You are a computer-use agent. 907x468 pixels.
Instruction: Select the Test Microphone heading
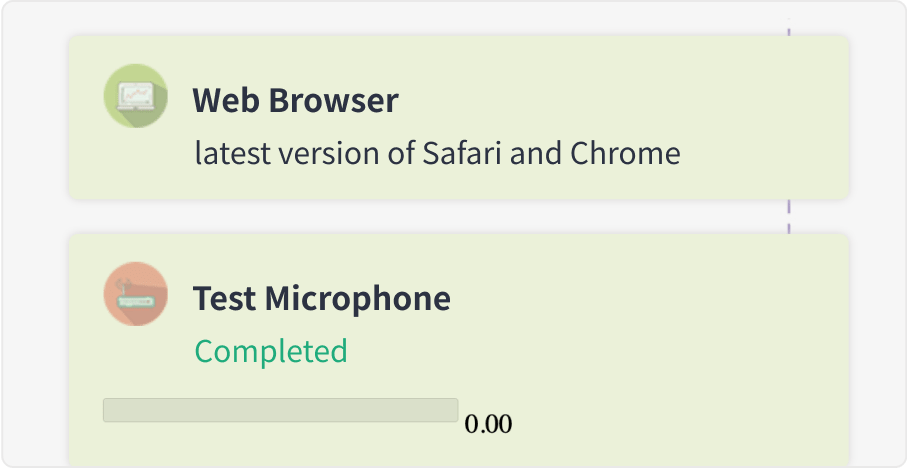click(322, 298)
